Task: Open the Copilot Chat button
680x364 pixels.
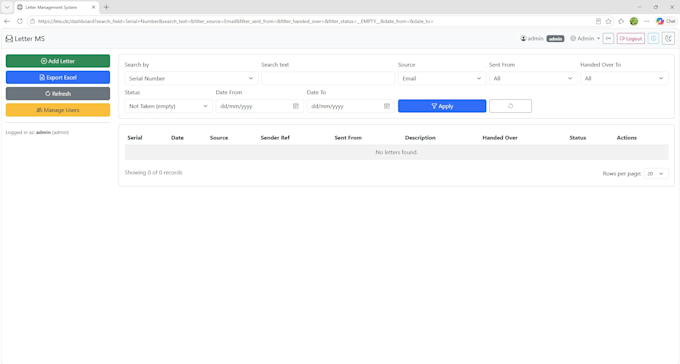Action: [666, 21]
